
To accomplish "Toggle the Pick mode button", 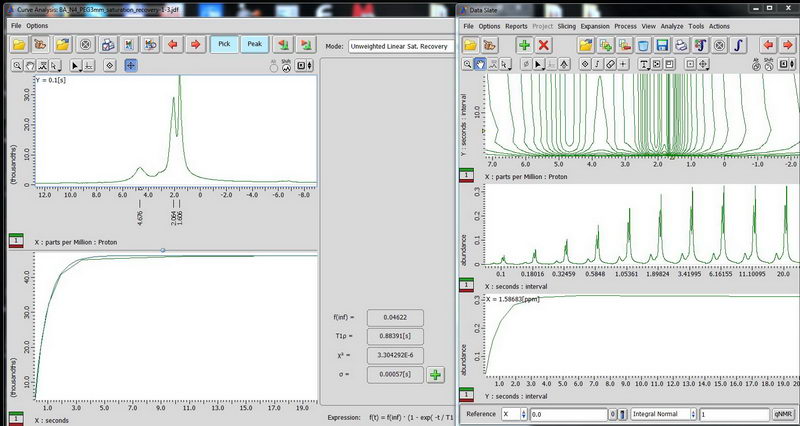I will click(x=225, y=45).
